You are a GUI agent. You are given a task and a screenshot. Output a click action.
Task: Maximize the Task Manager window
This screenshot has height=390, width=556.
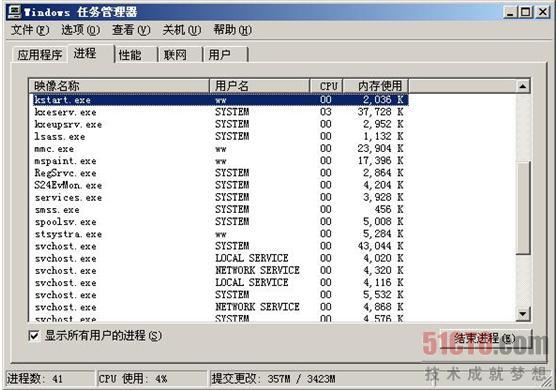pos(525,12)
